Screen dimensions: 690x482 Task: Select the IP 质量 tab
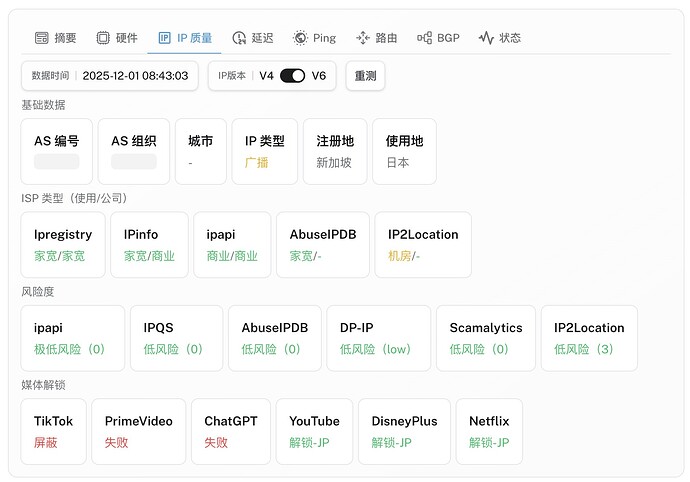[x=185, y=38]
